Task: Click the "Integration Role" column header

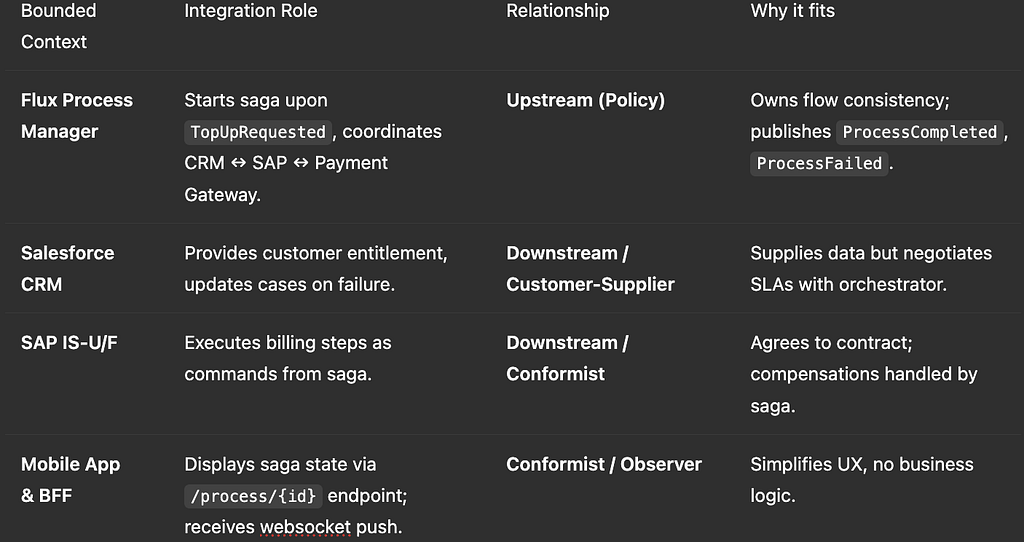Action: click(x=251, y=11)
